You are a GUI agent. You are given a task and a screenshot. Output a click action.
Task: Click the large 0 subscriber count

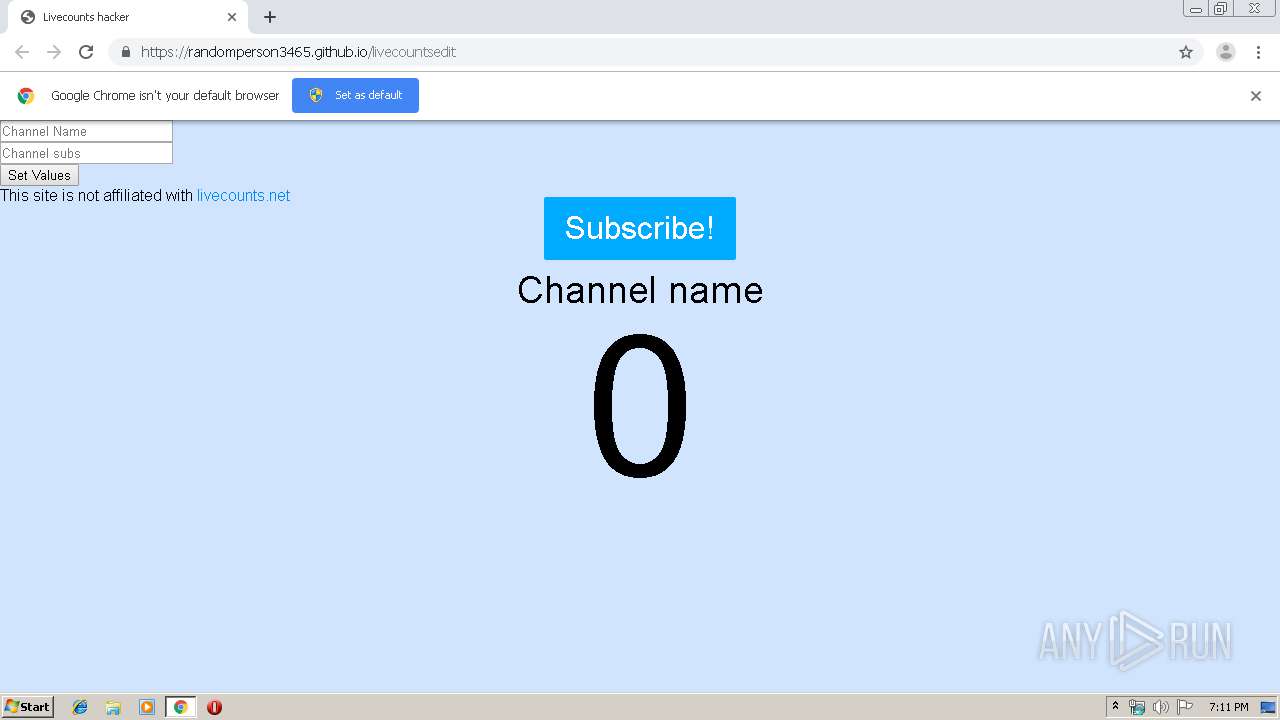tap(640, 405)
